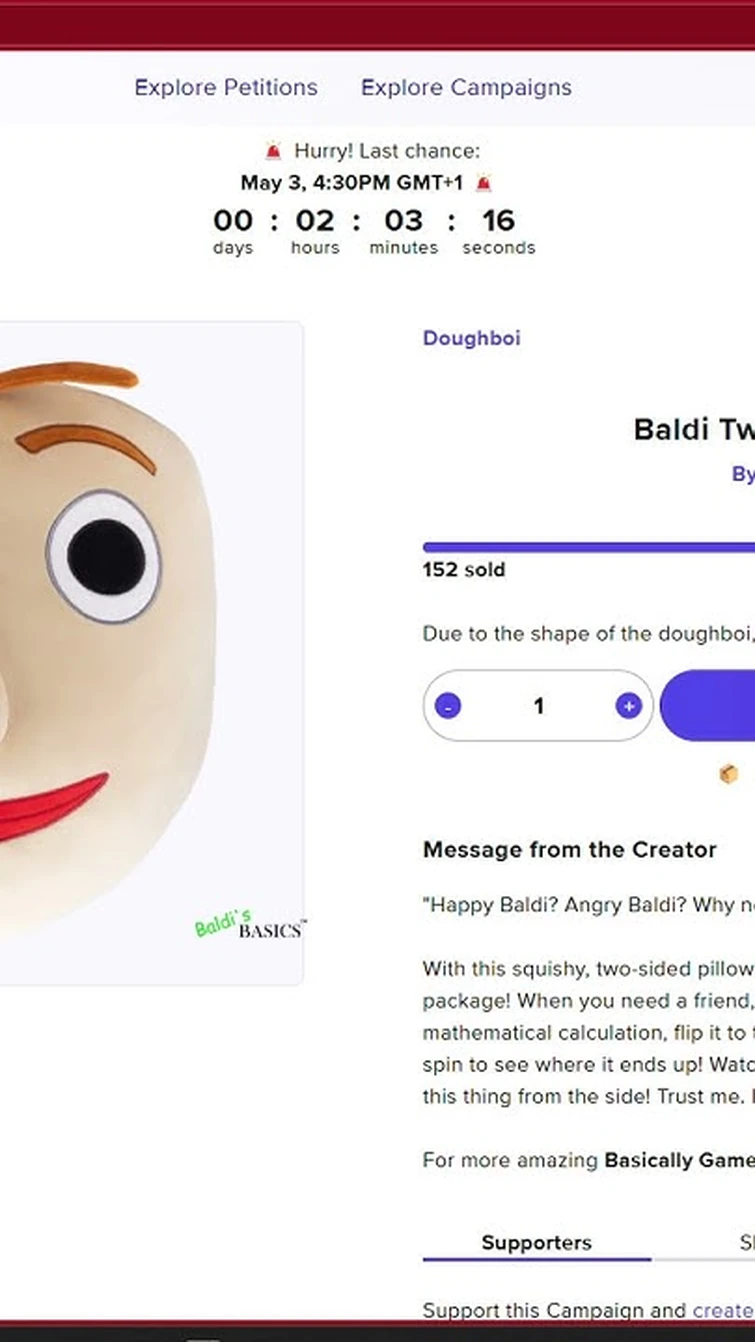755x1342 pixels.
Task: Click the Baldi's Basics logo on the plush image
Action: pyautogui.click(x=250, y=925)
